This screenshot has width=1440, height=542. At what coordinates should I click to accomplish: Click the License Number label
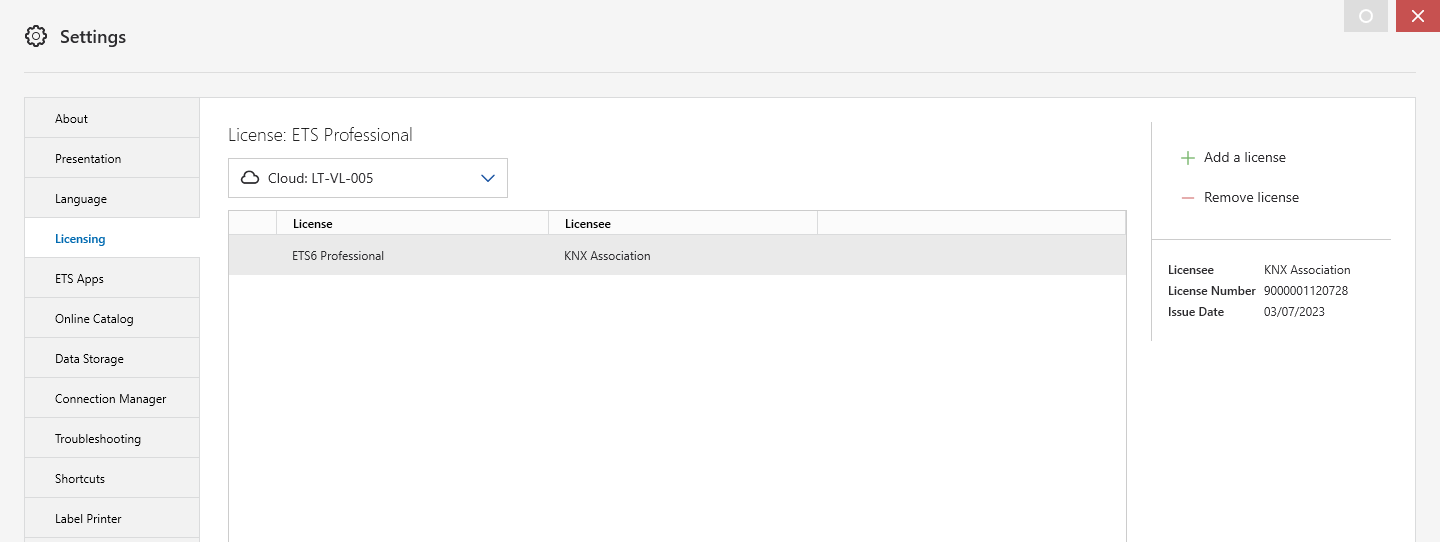(x=1211, y=291)
